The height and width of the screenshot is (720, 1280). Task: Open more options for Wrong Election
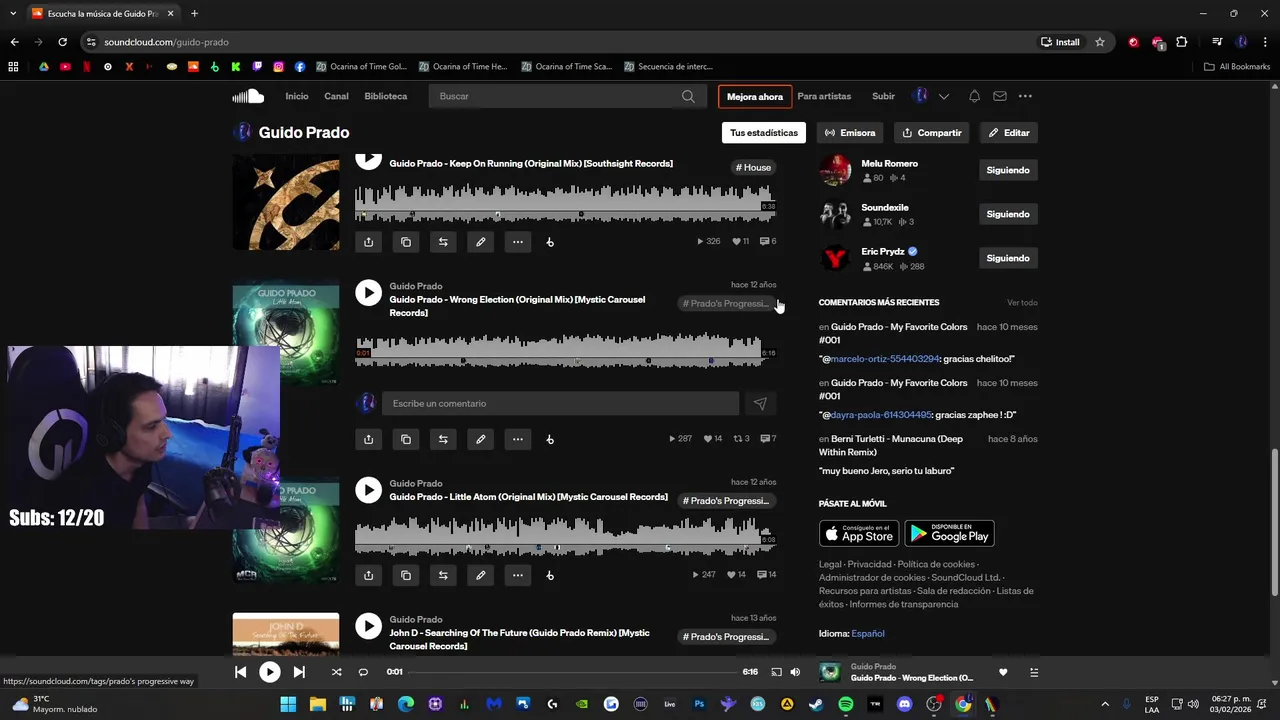(517, 439)
